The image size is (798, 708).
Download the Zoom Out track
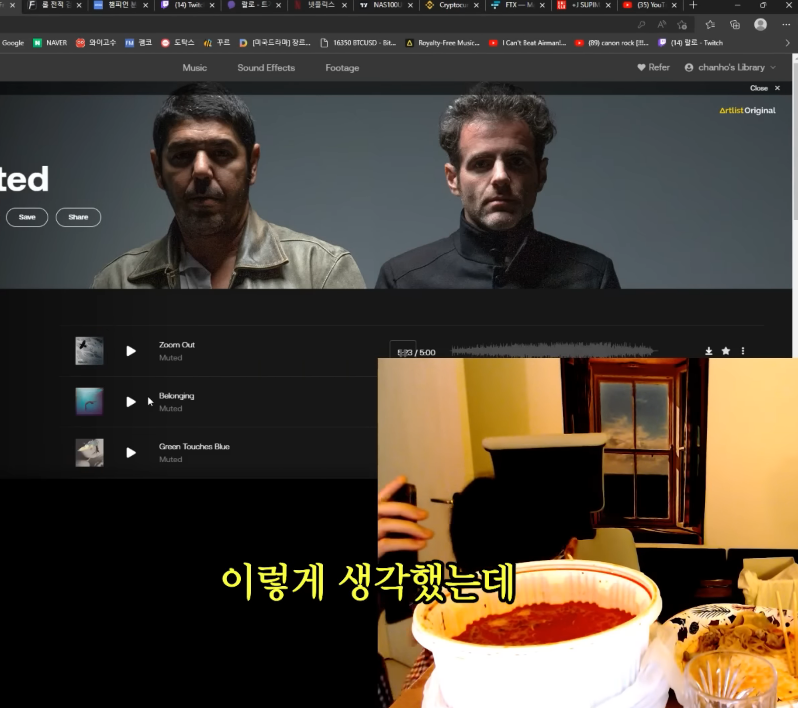708,351
